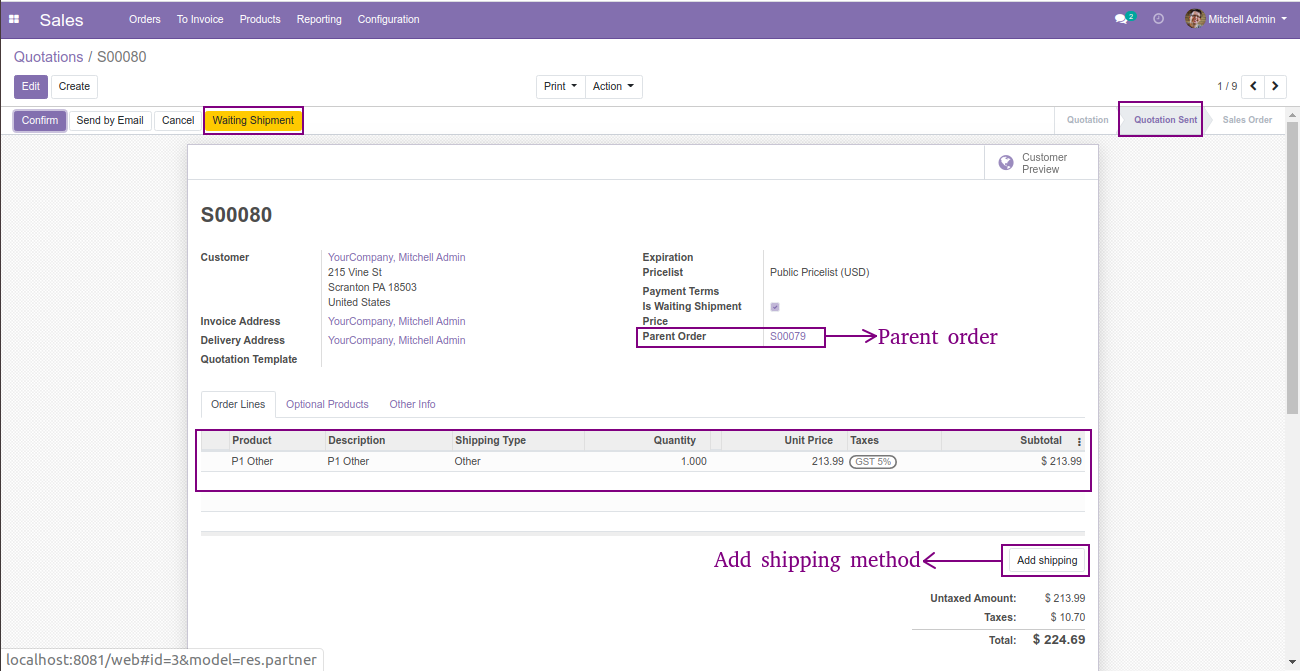Open invoice address partner link
This screenshot has width=1300, height=671.
pyautogui.click(x=397, y=321)
